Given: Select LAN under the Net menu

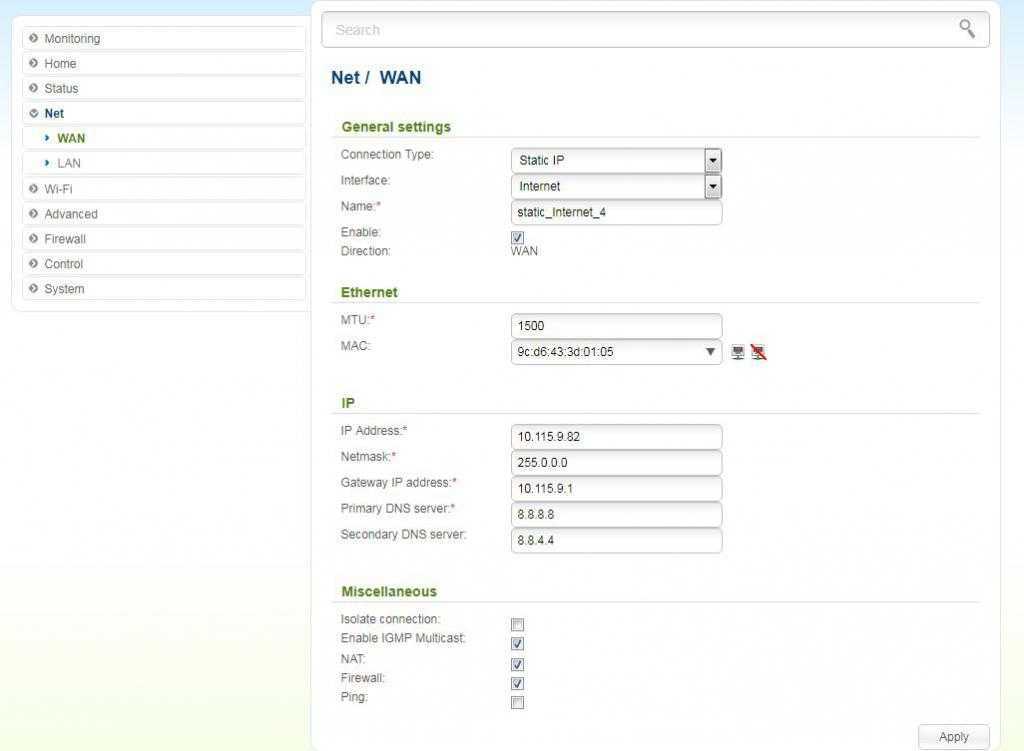Looking at the screenshot, I should point(69,163).
